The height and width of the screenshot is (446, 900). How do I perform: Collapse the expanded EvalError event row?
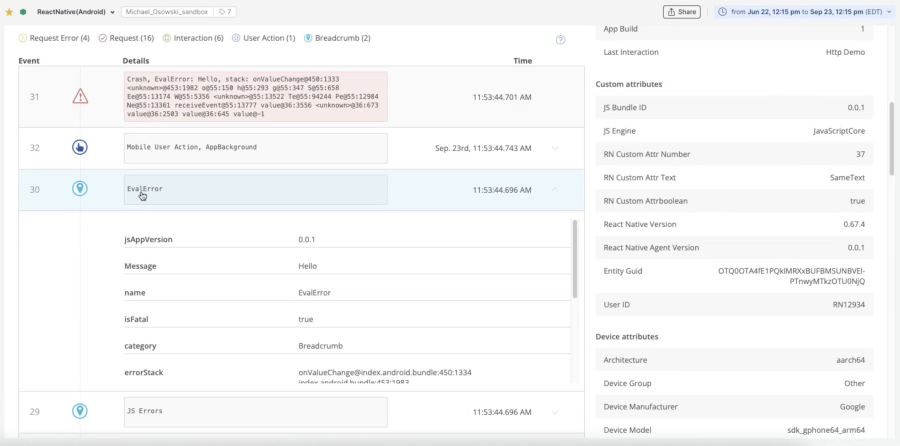click(556, 189)
